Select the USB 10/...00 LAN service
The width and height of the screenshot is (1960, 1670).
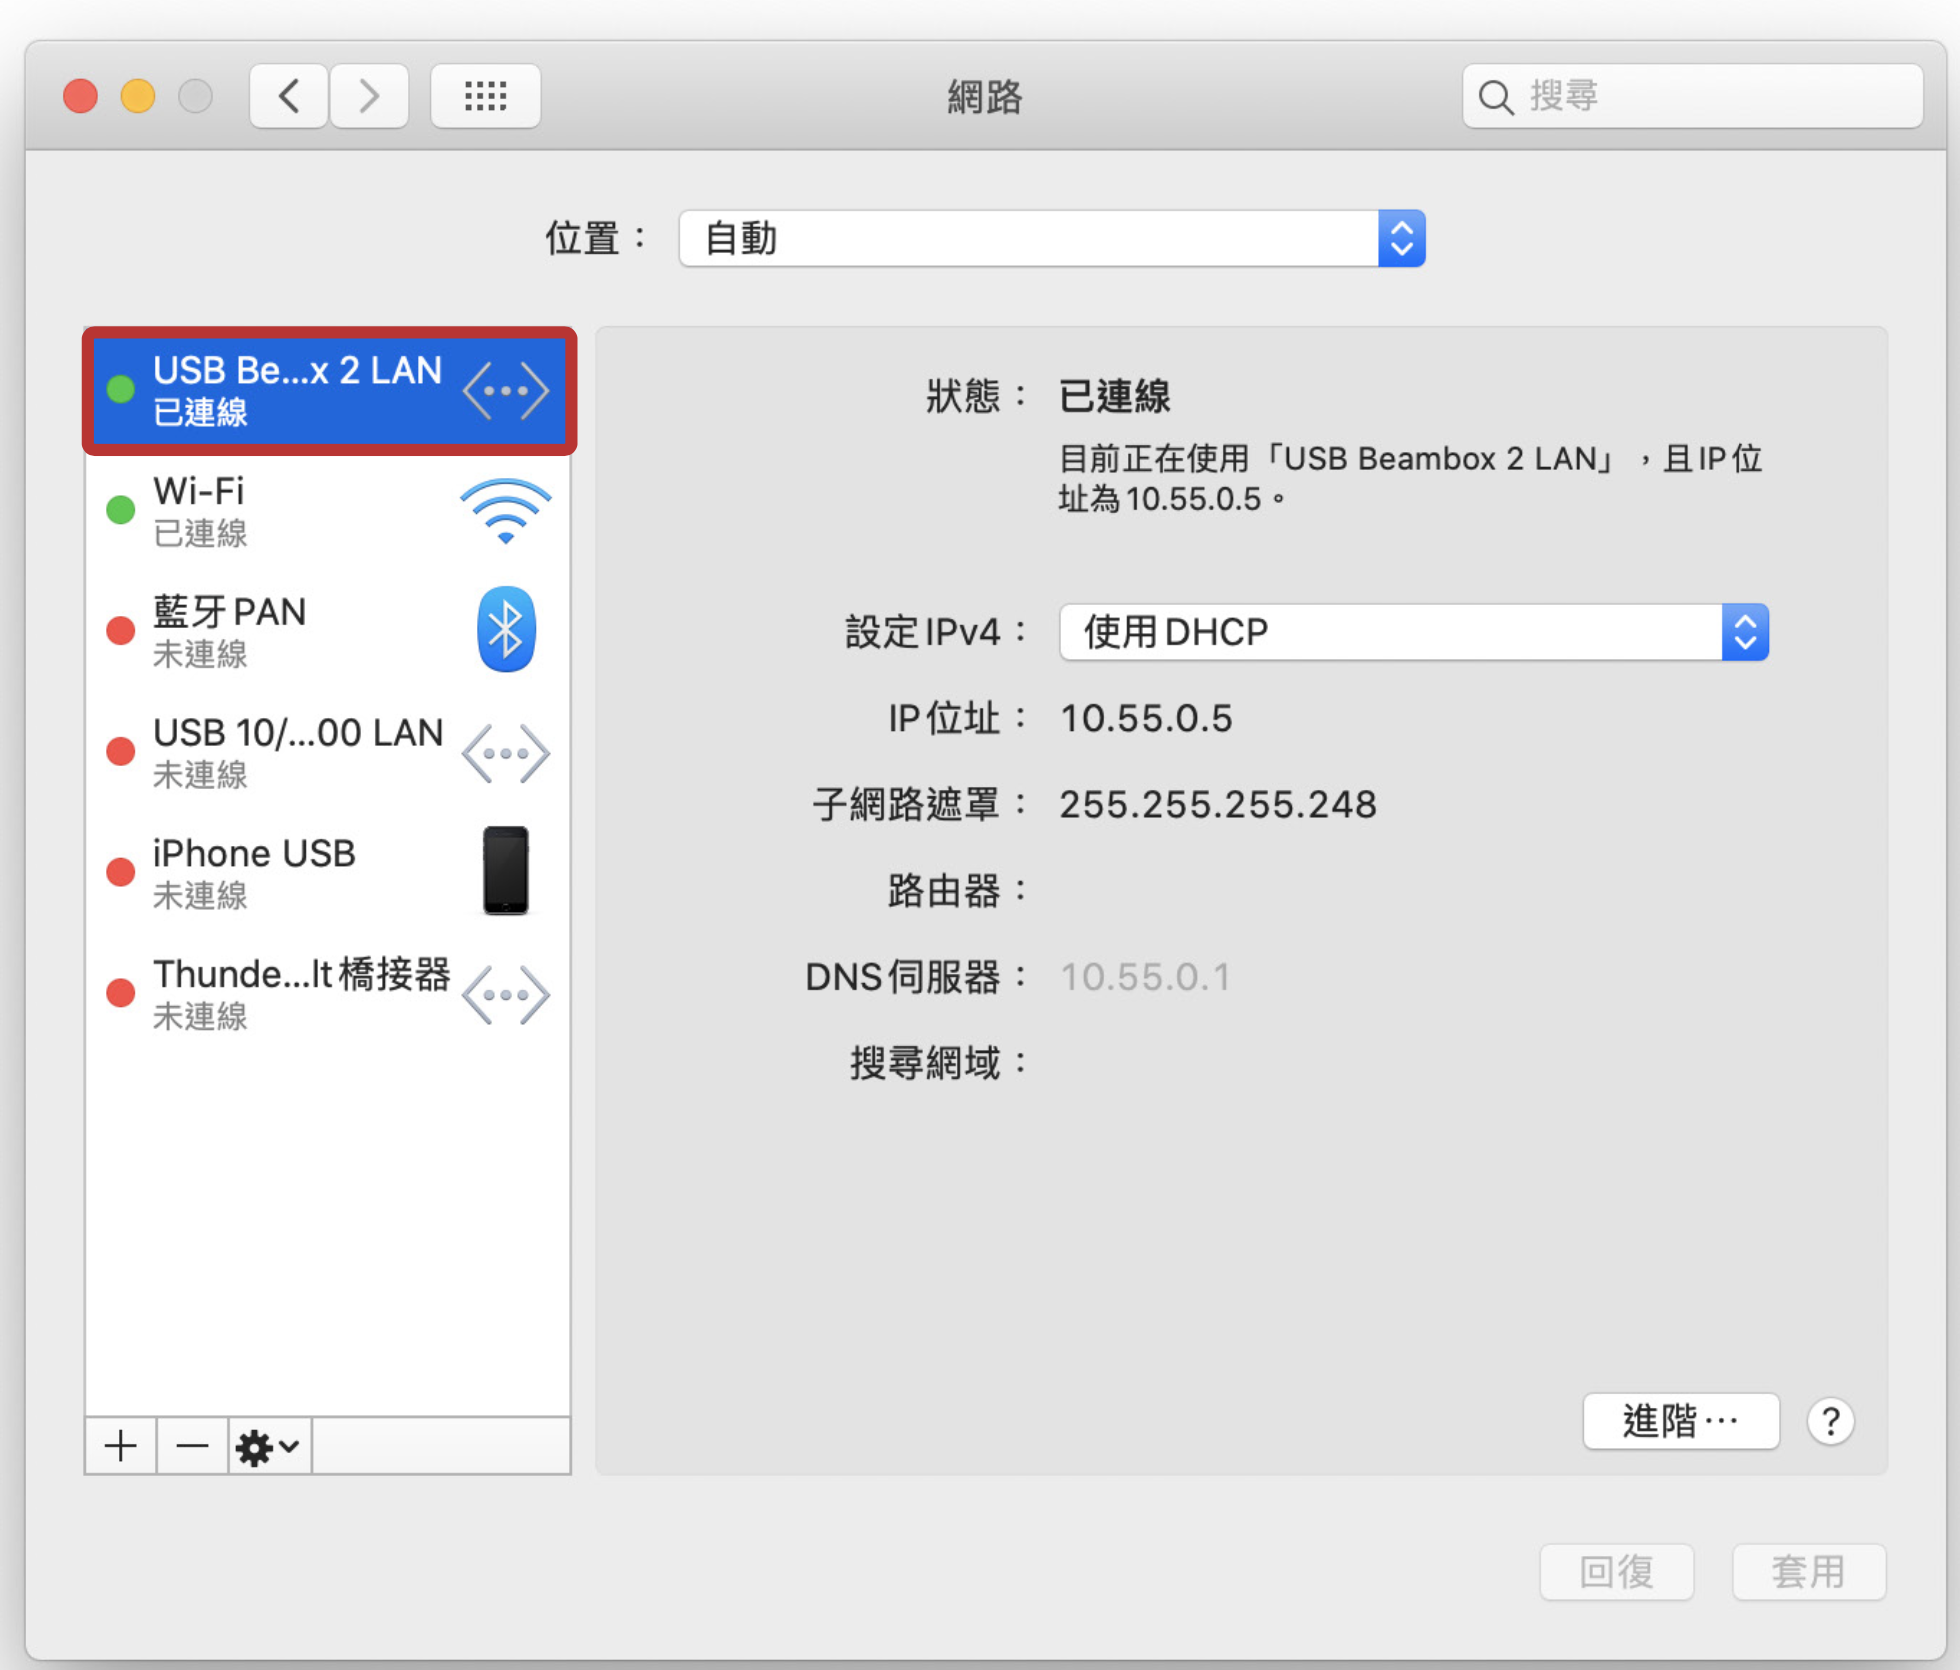click(x=329, y=751)
